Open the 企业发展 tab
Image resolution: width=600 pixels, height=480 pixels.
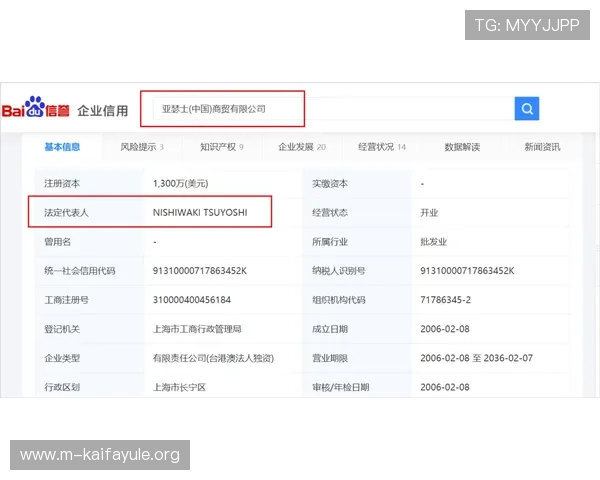302,147
